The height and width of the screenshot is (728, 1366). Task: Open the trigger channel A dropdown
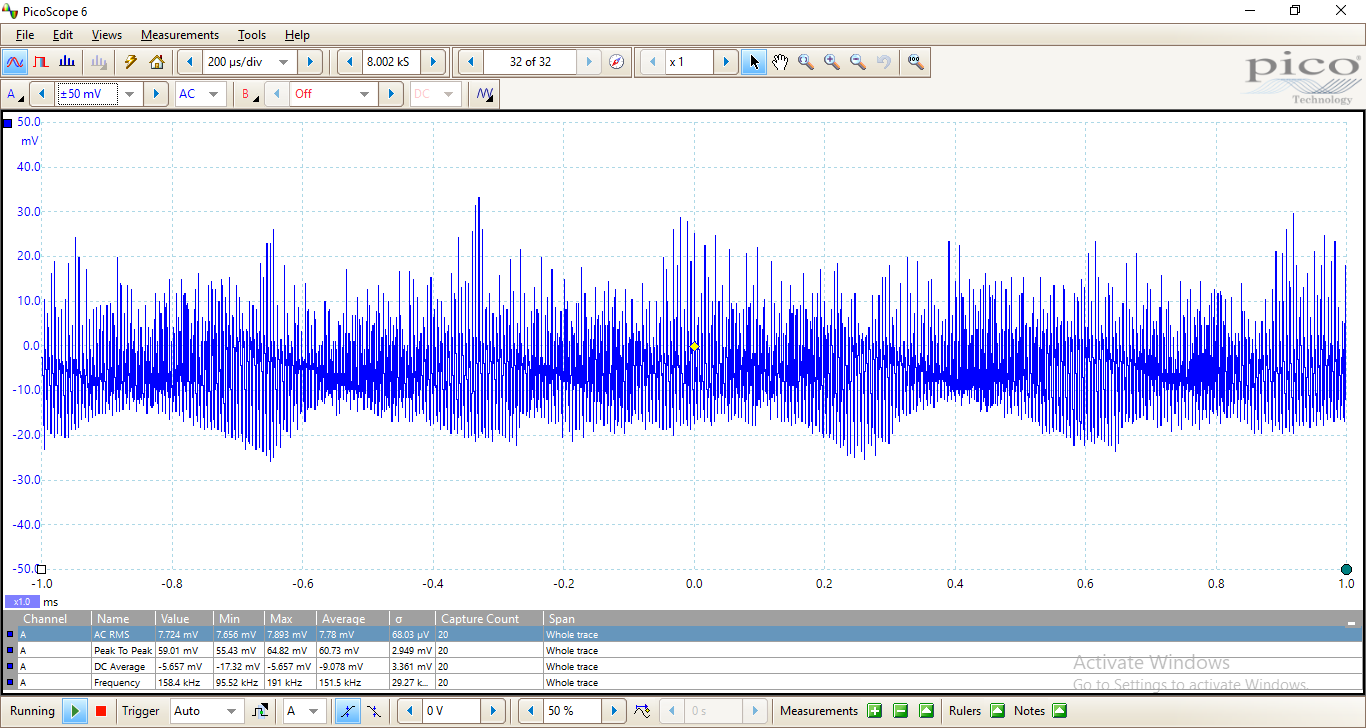[x=312, y=711]
